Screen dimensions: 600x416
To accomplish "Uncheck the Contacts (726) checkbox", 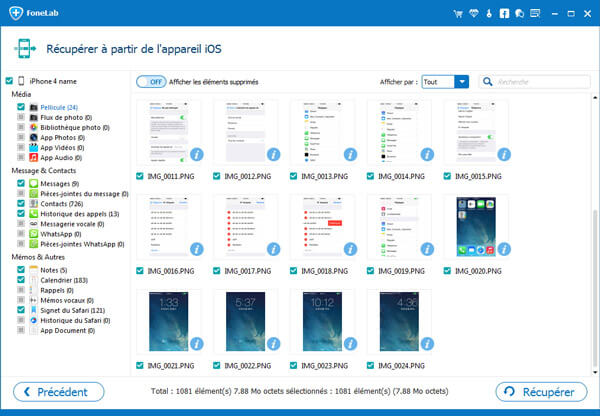I will [21, 203].
